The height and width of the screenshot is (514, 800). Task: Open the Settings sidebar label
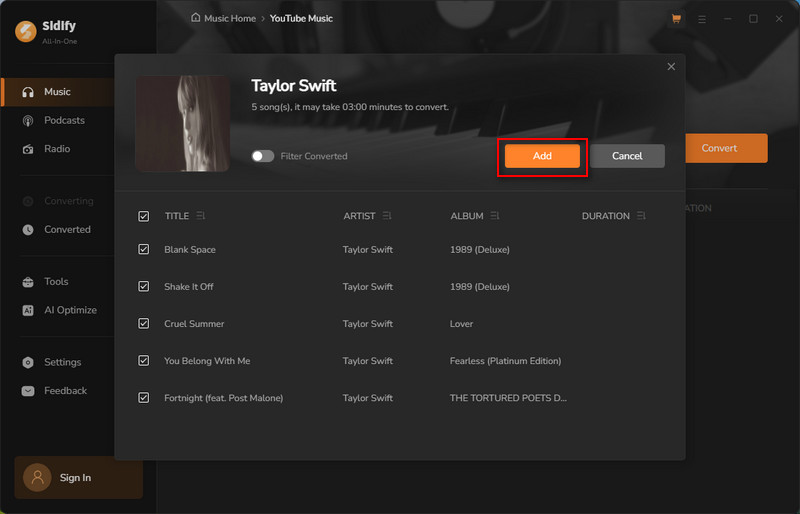tap(63, 362)
